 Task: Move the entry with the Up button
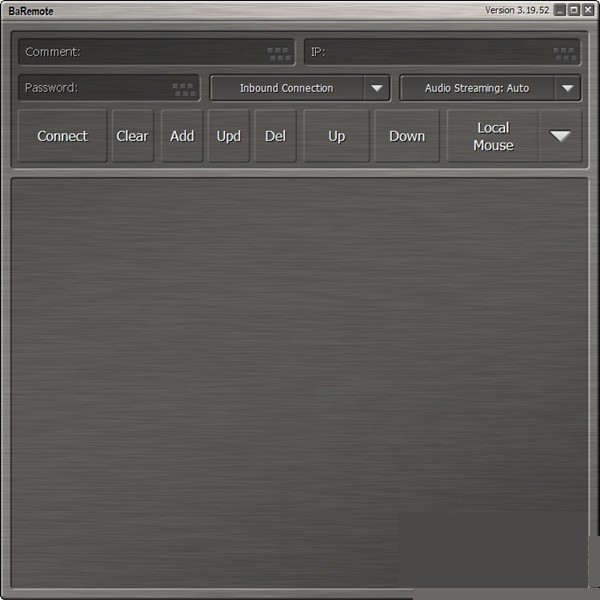pos(337,136)
